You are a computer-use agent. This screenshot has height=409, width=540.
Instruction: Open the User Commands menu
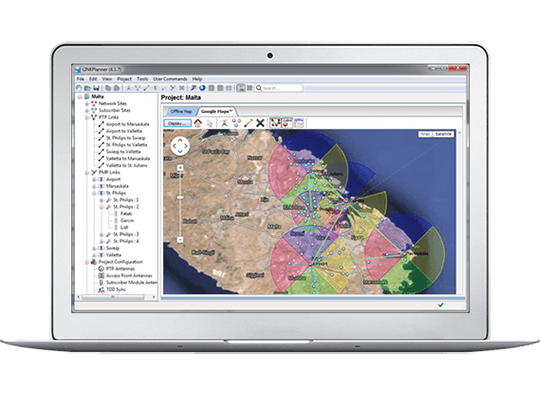coord(170,79)
